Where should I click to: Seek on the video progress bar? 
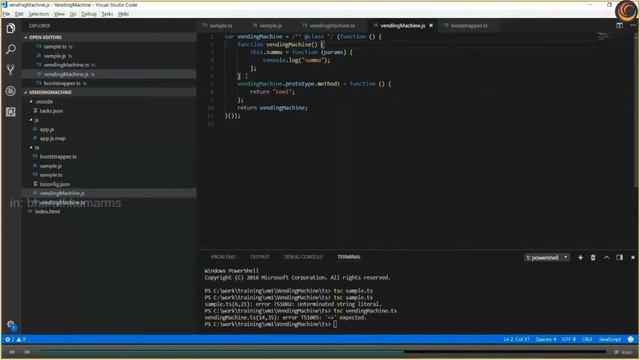tap(322, 351)
